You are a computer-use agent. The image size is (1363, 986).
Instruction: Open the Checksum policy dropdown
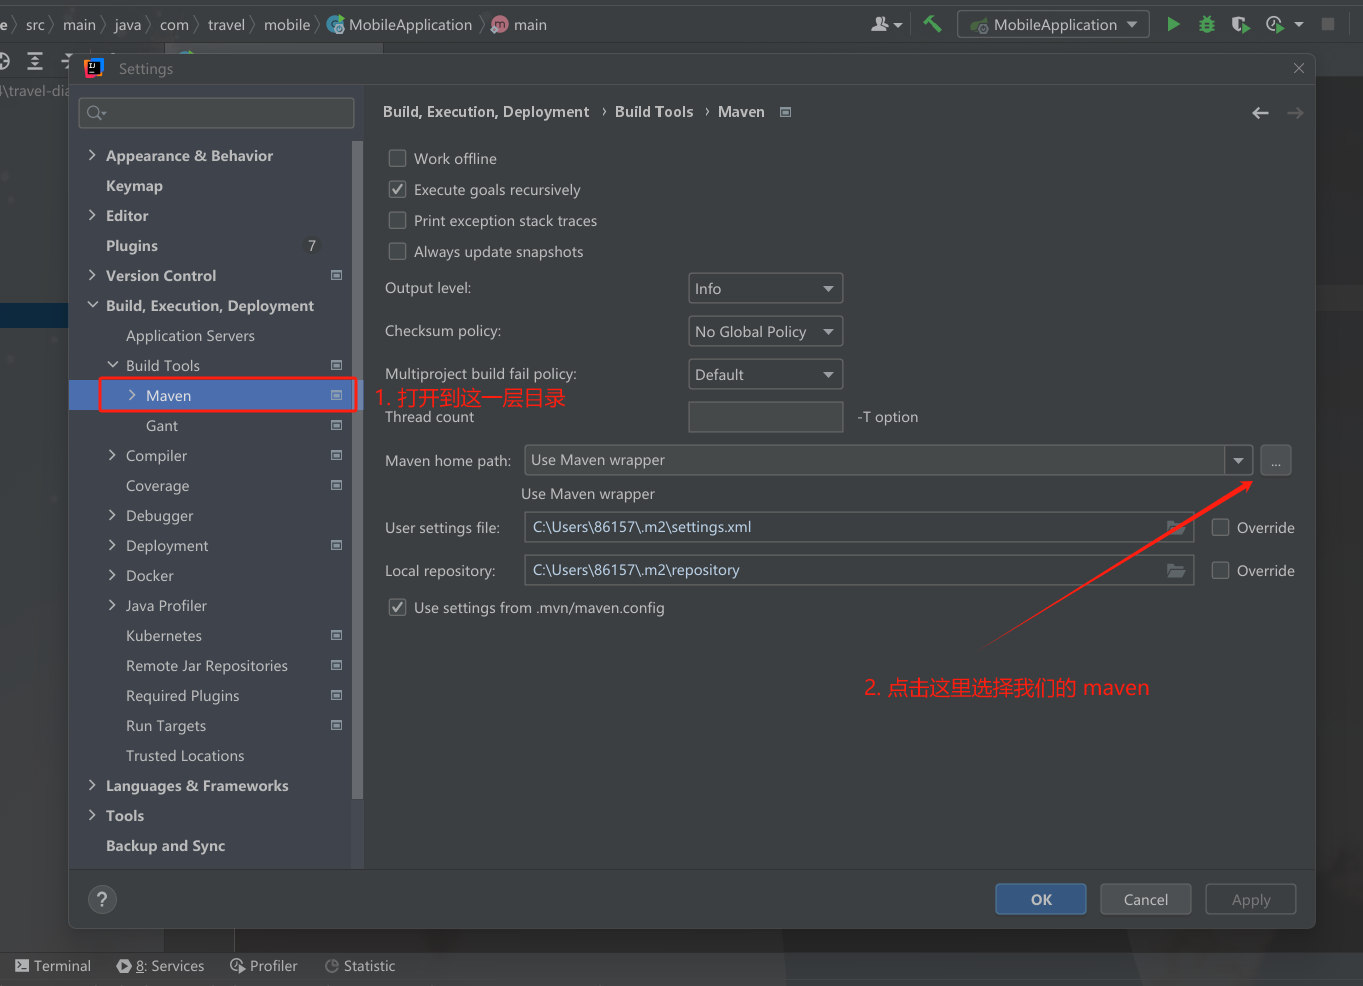click(x=765, y=331)
